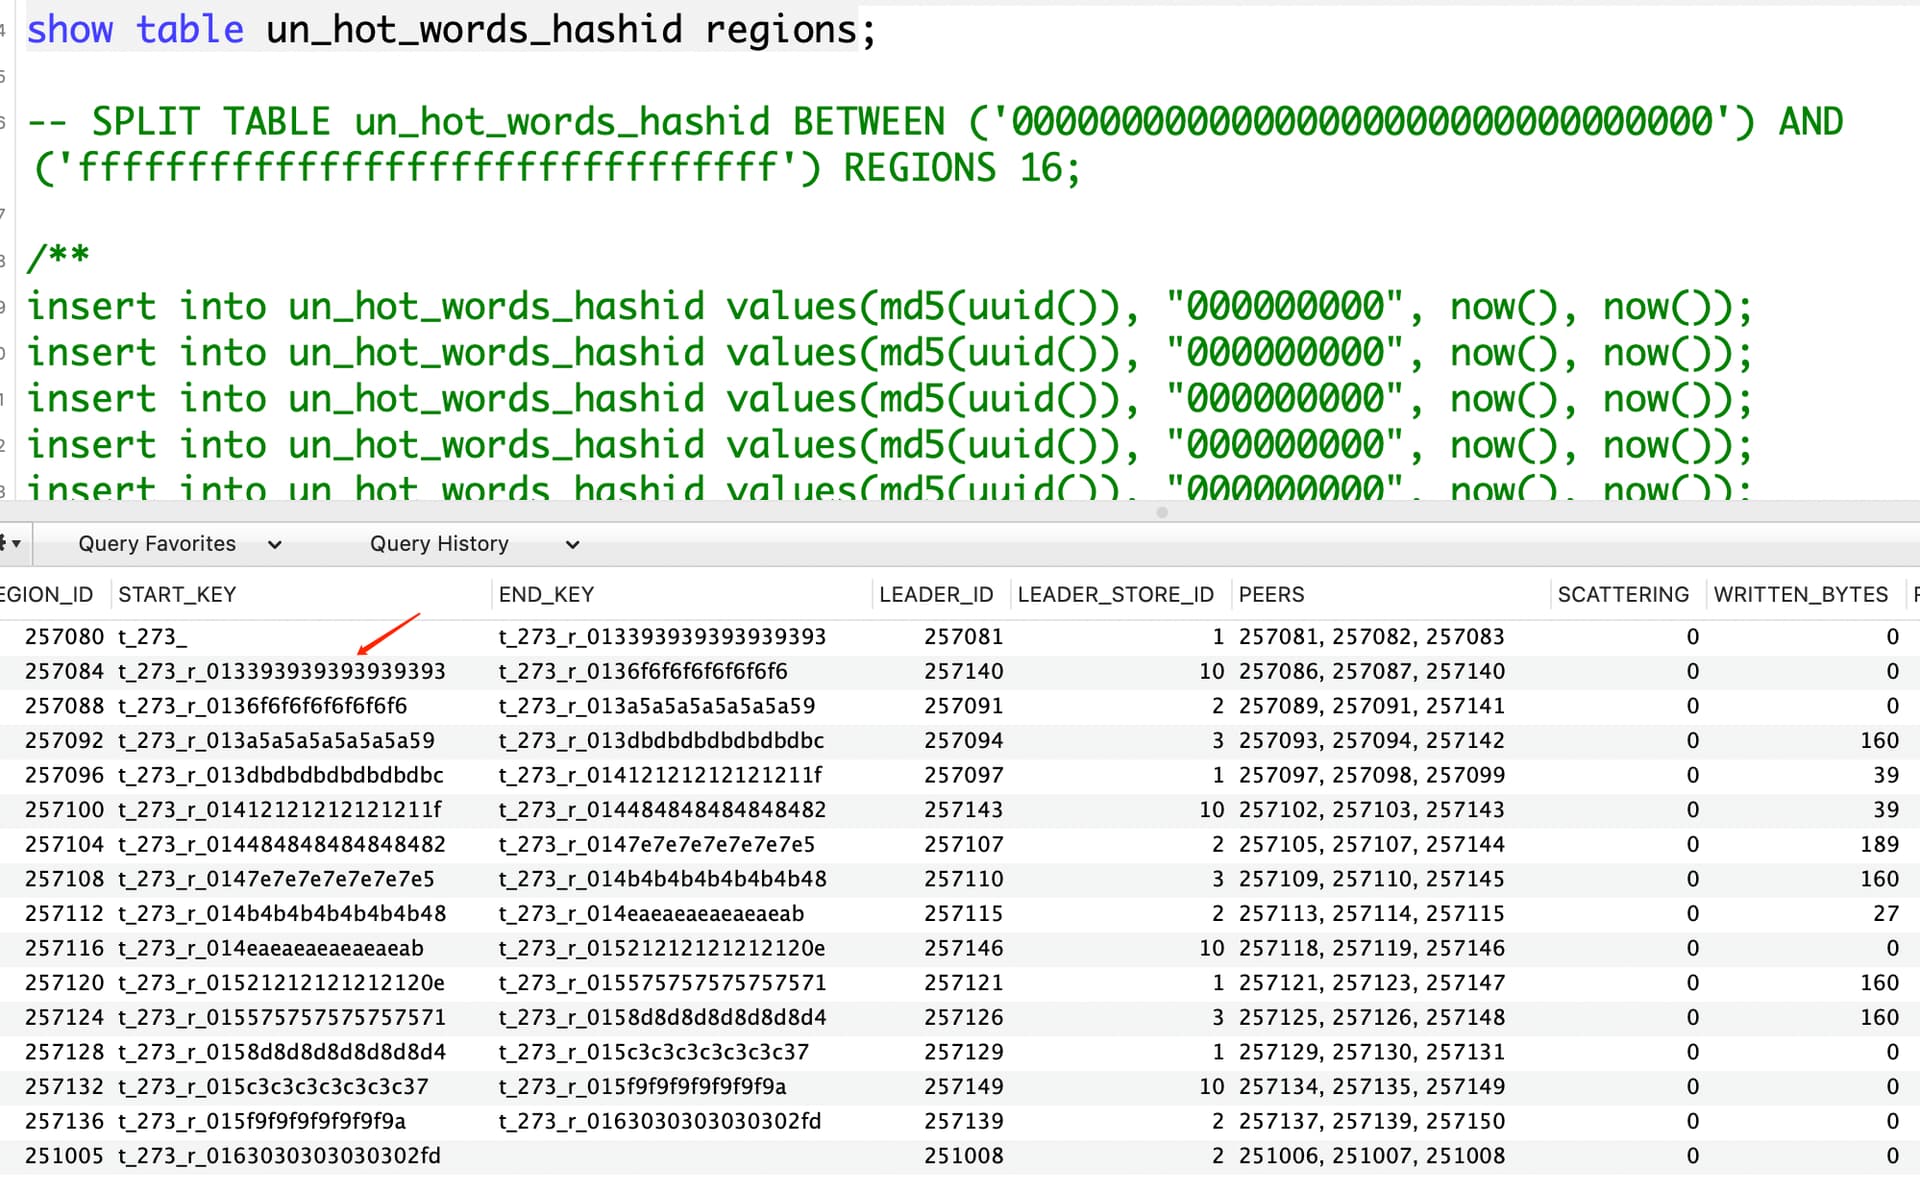Click the peers cell 257113, 257114, 257115
This screenshot has height=1194, width=1920.
point(1371,913)
